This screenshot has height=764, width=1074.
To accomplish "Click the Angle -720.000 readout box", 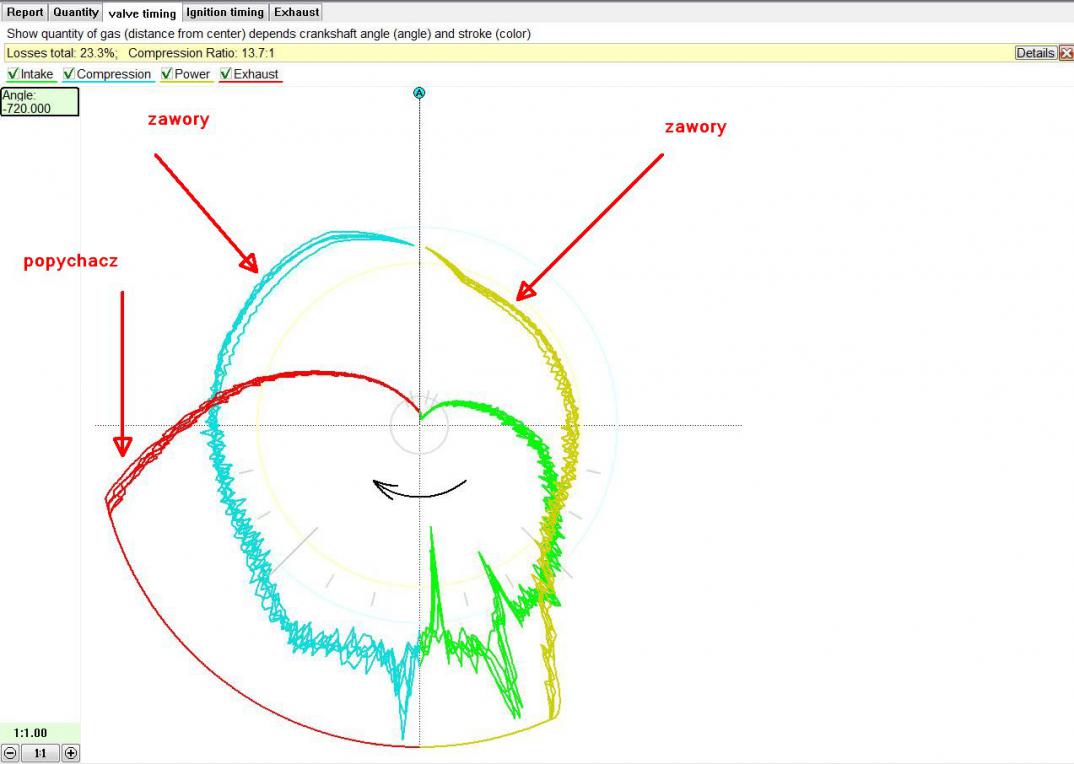I will point(40,101).
